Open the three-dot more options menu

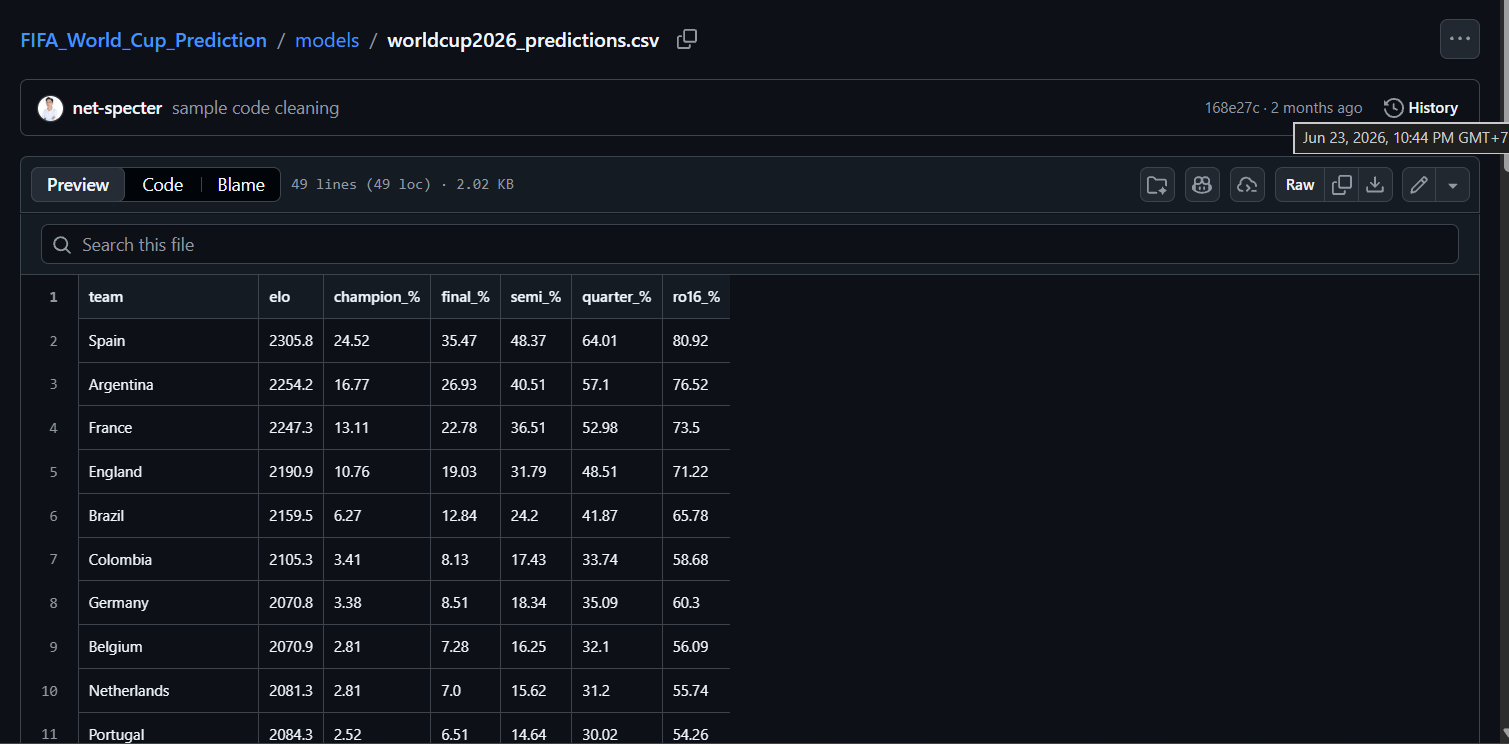(x=1459, y=39)
